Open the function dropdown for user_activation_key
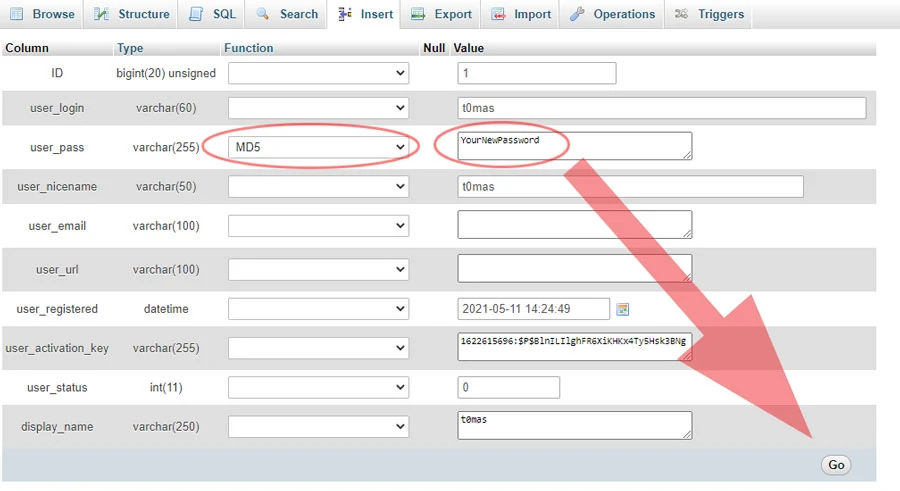The height and width of the screenshot is (491, 900). click(319, 348)
